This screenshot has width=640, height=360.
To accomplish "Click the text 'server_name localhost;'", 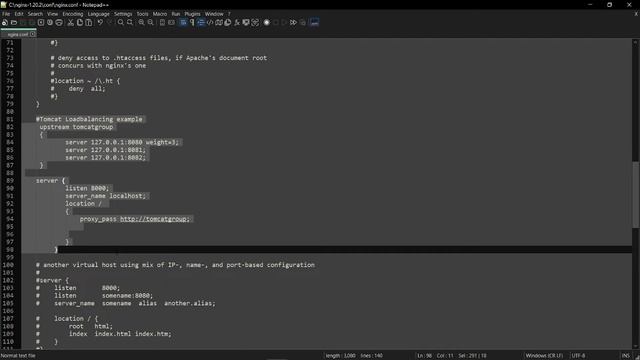I will (106, 196).
